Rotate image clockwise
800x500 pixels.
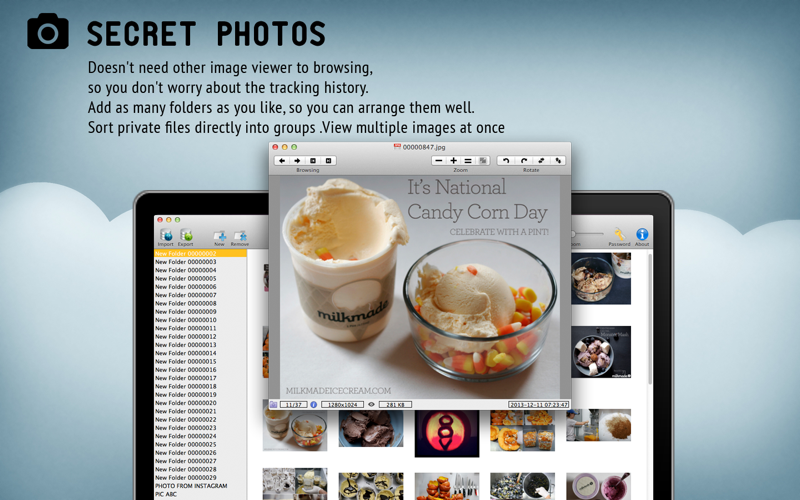(x=523, y=161)
